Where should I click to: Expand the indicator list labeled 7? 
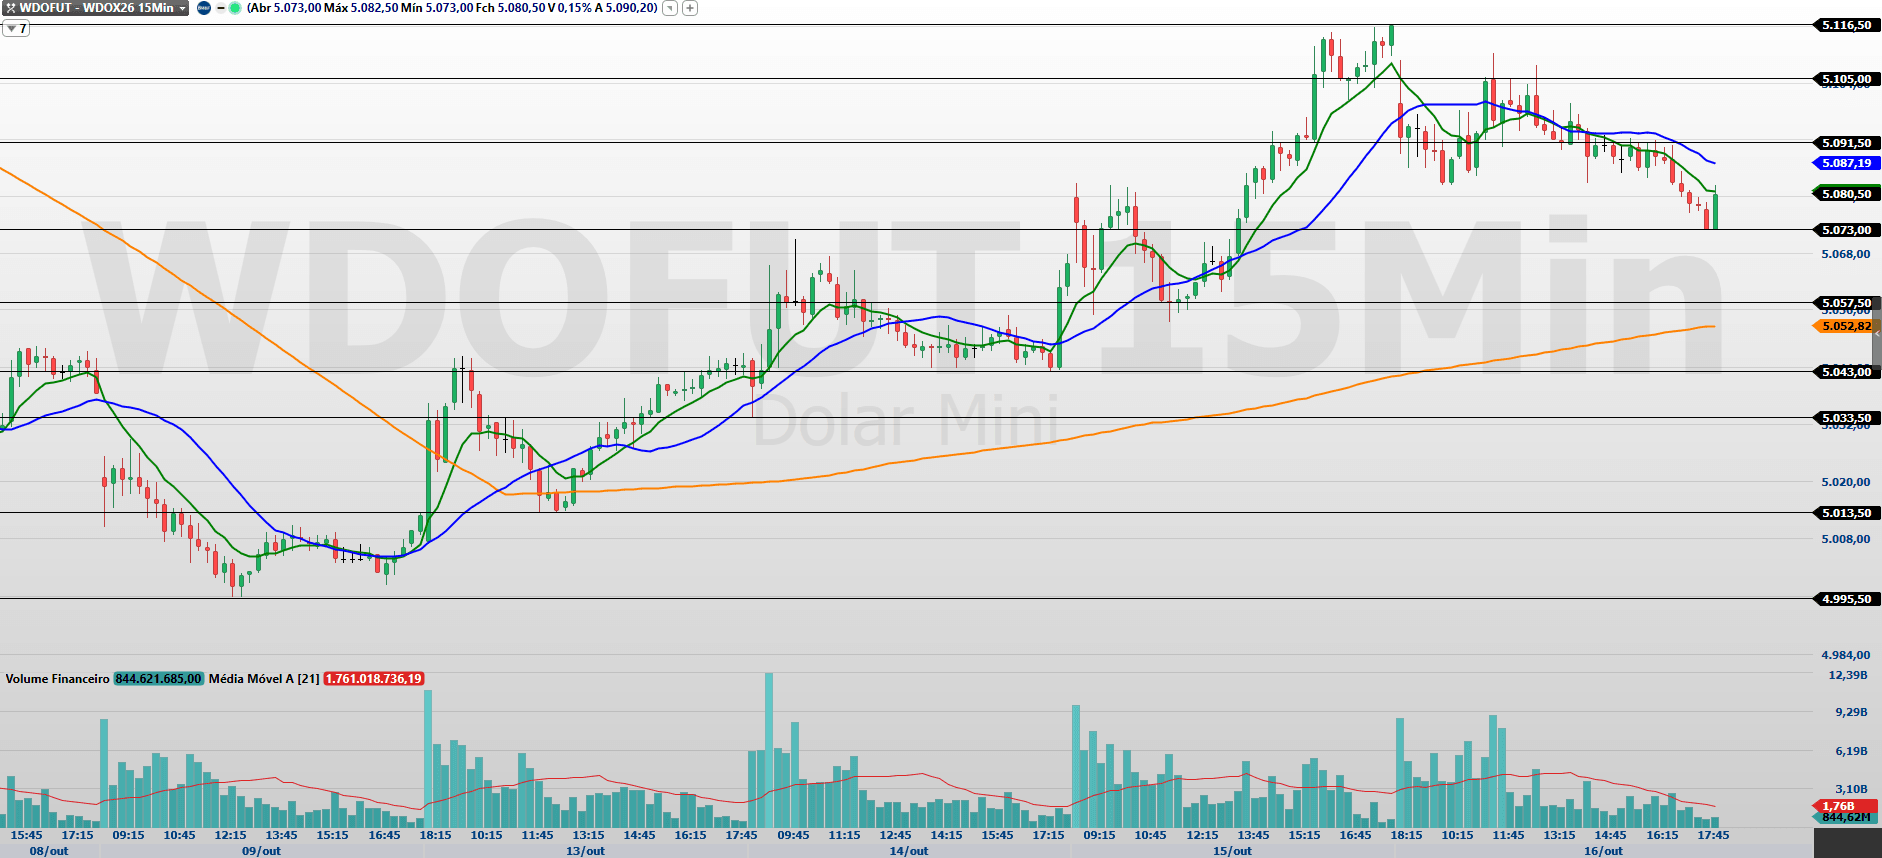(16, 28)
